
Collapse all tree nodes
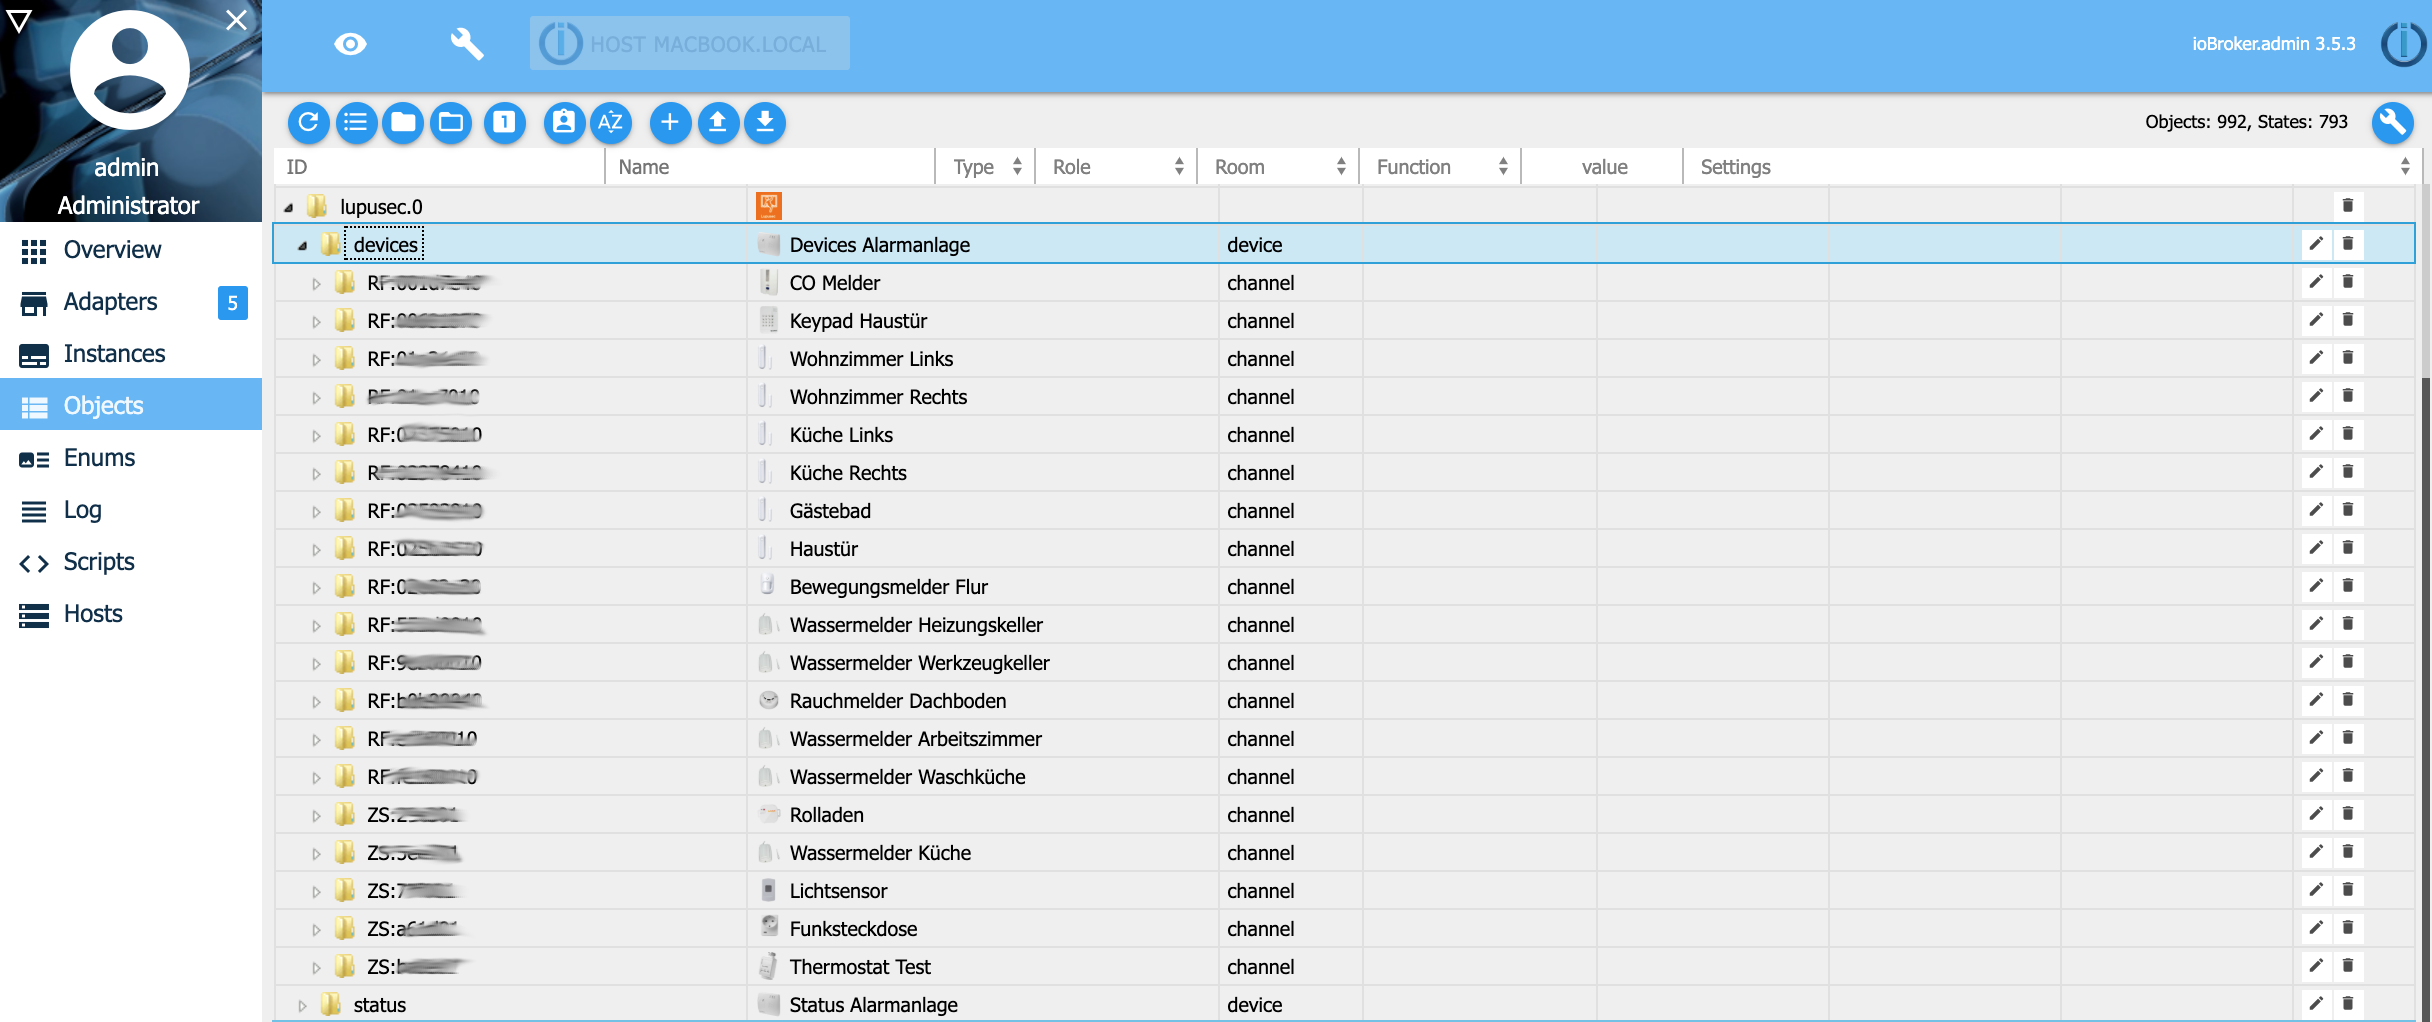click(404, 122)
